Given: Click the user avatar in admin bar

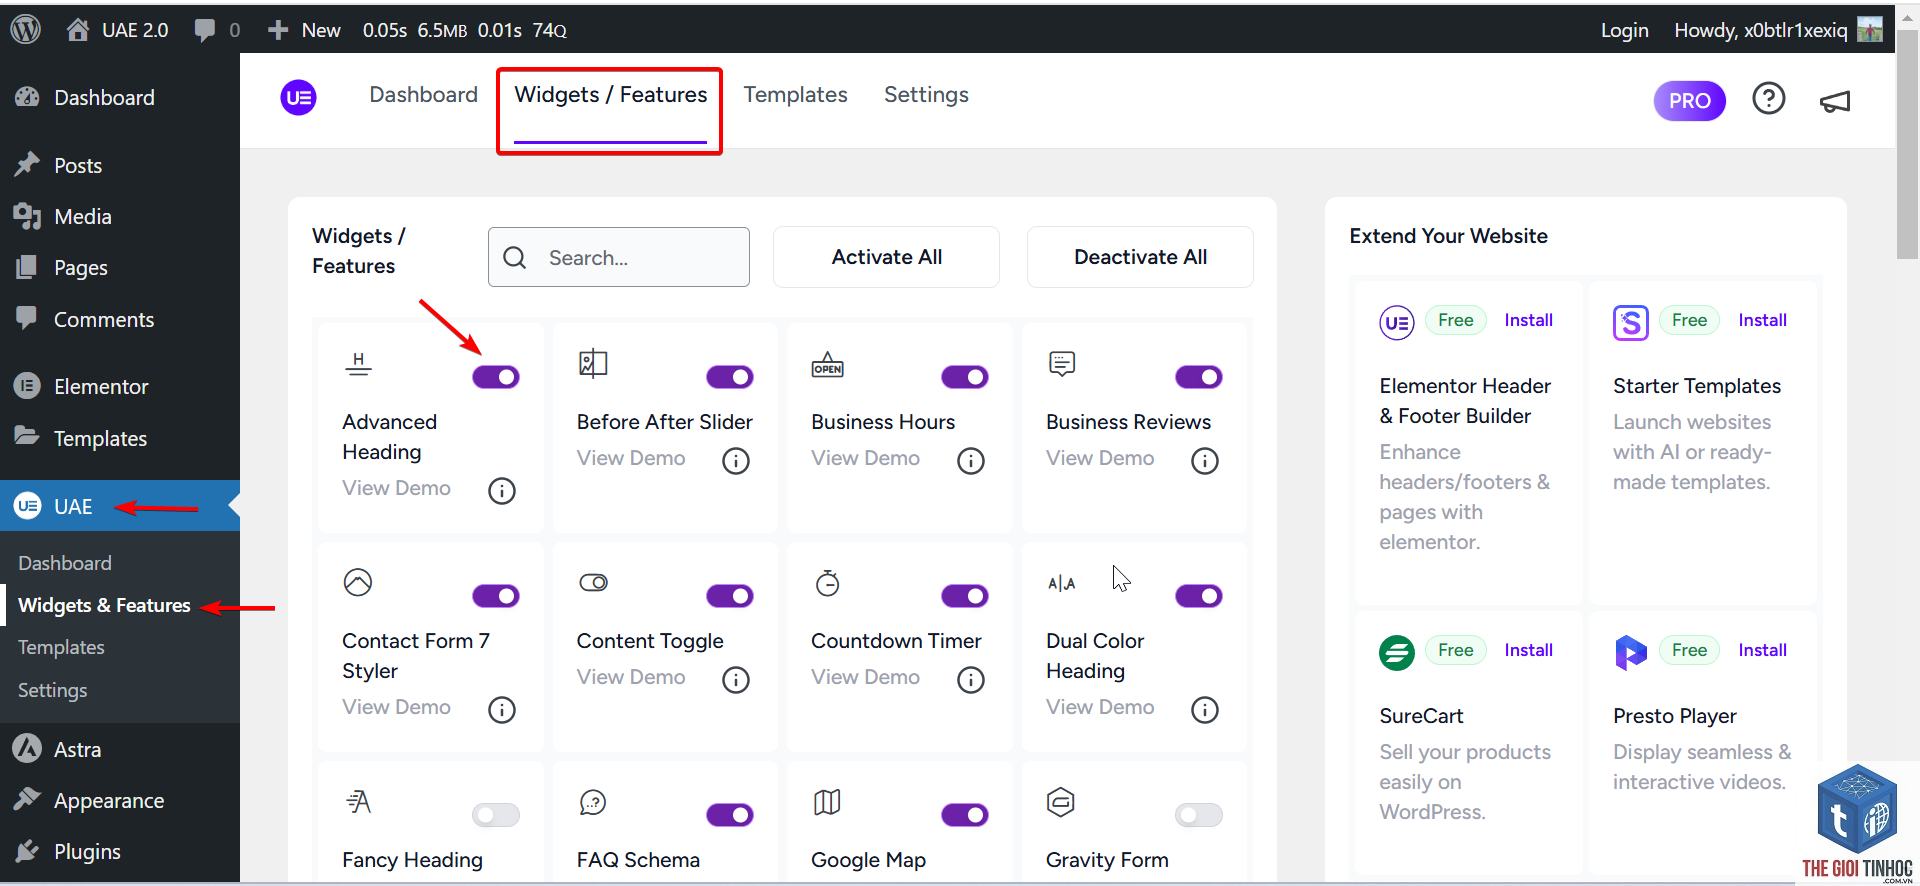Looking at the screenshot, I should point(1870,30).
